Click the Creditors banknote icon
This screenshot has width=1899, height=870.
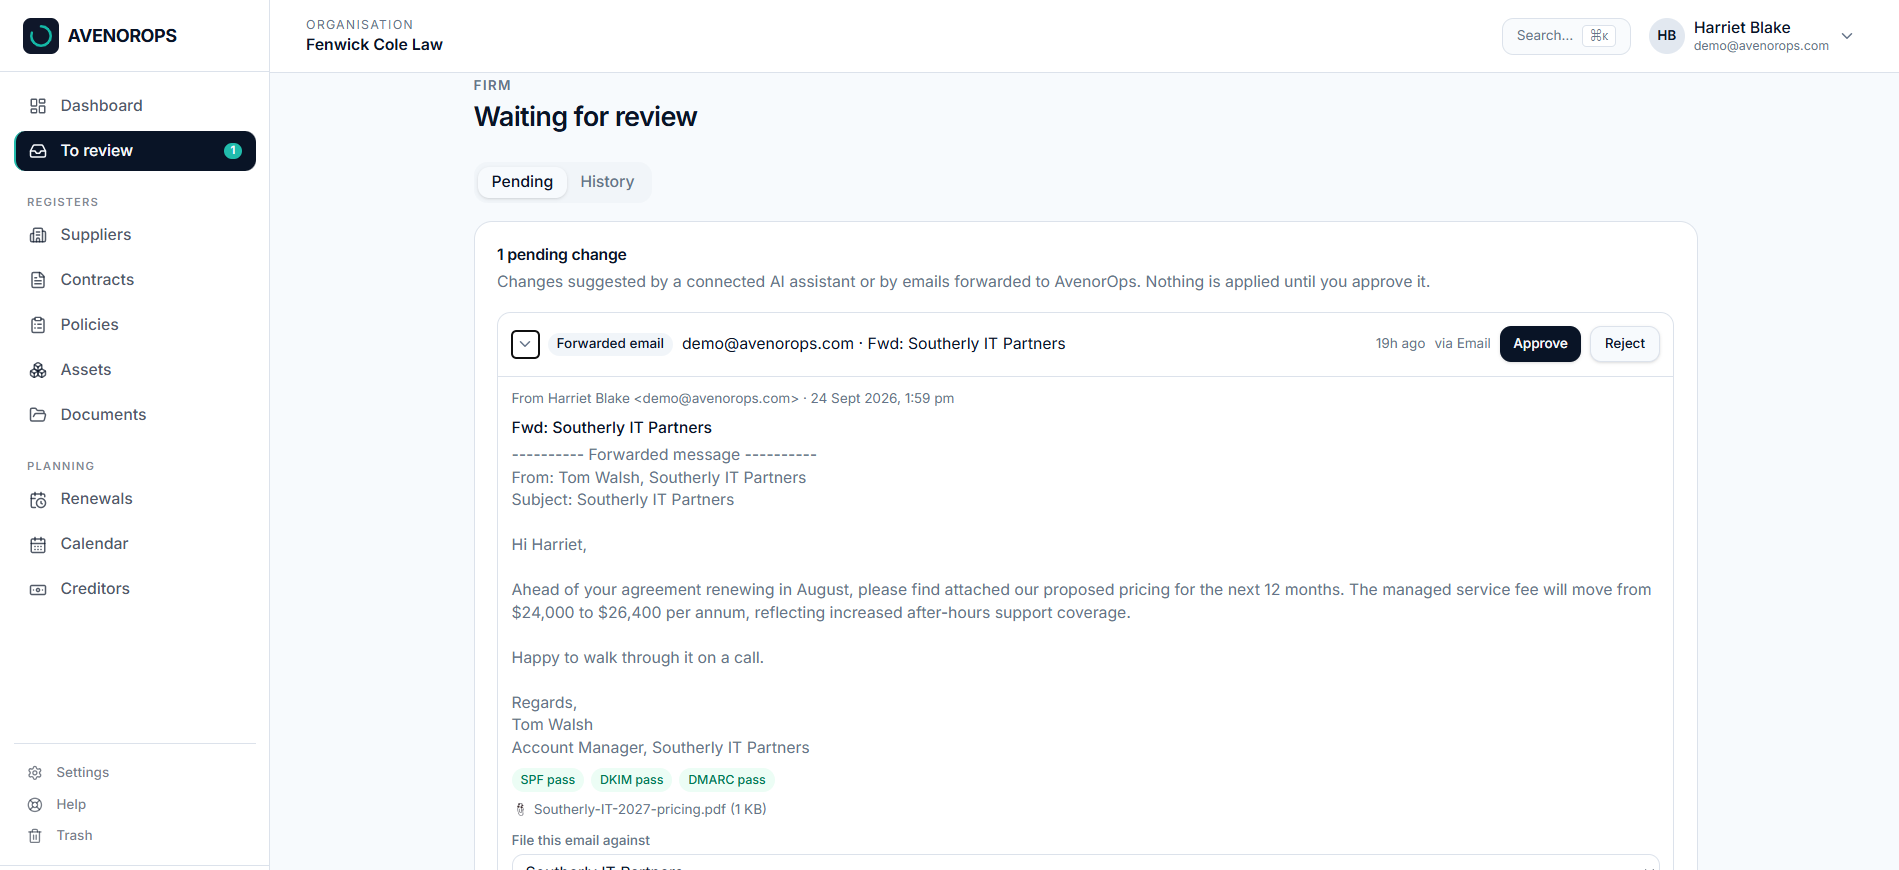point(38,590)
